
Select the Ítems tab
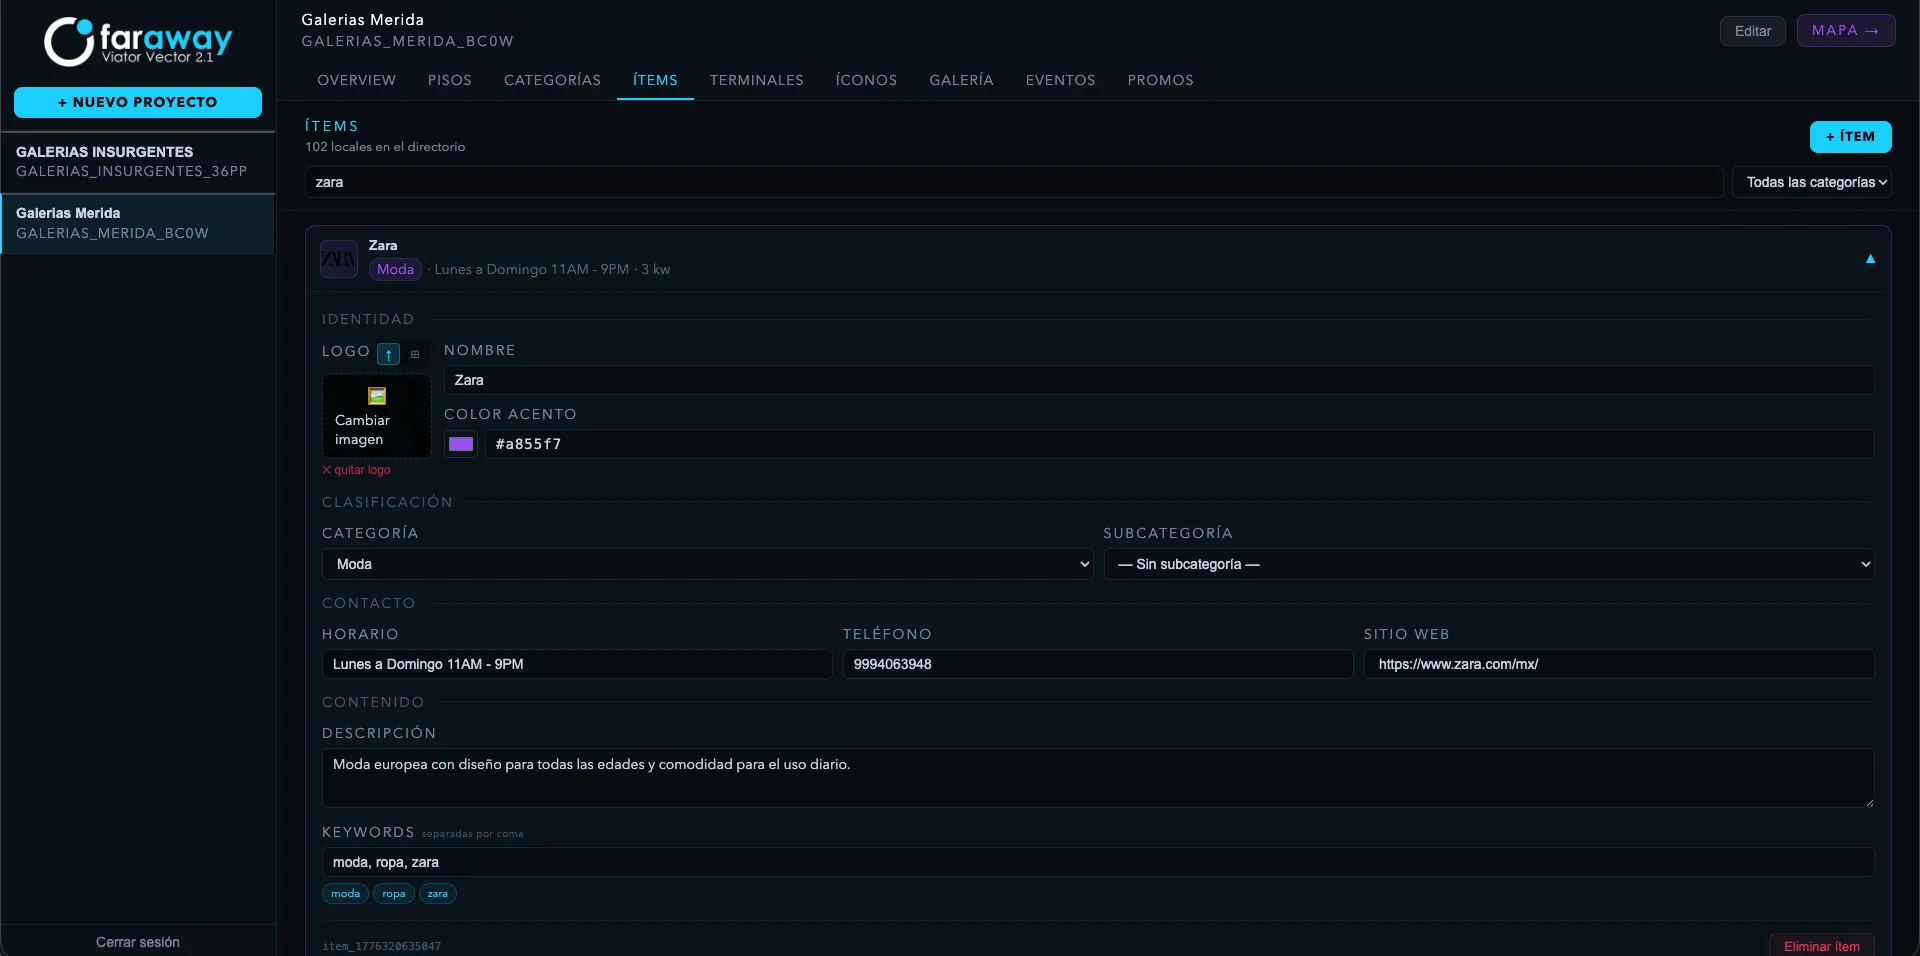point(655,80)
